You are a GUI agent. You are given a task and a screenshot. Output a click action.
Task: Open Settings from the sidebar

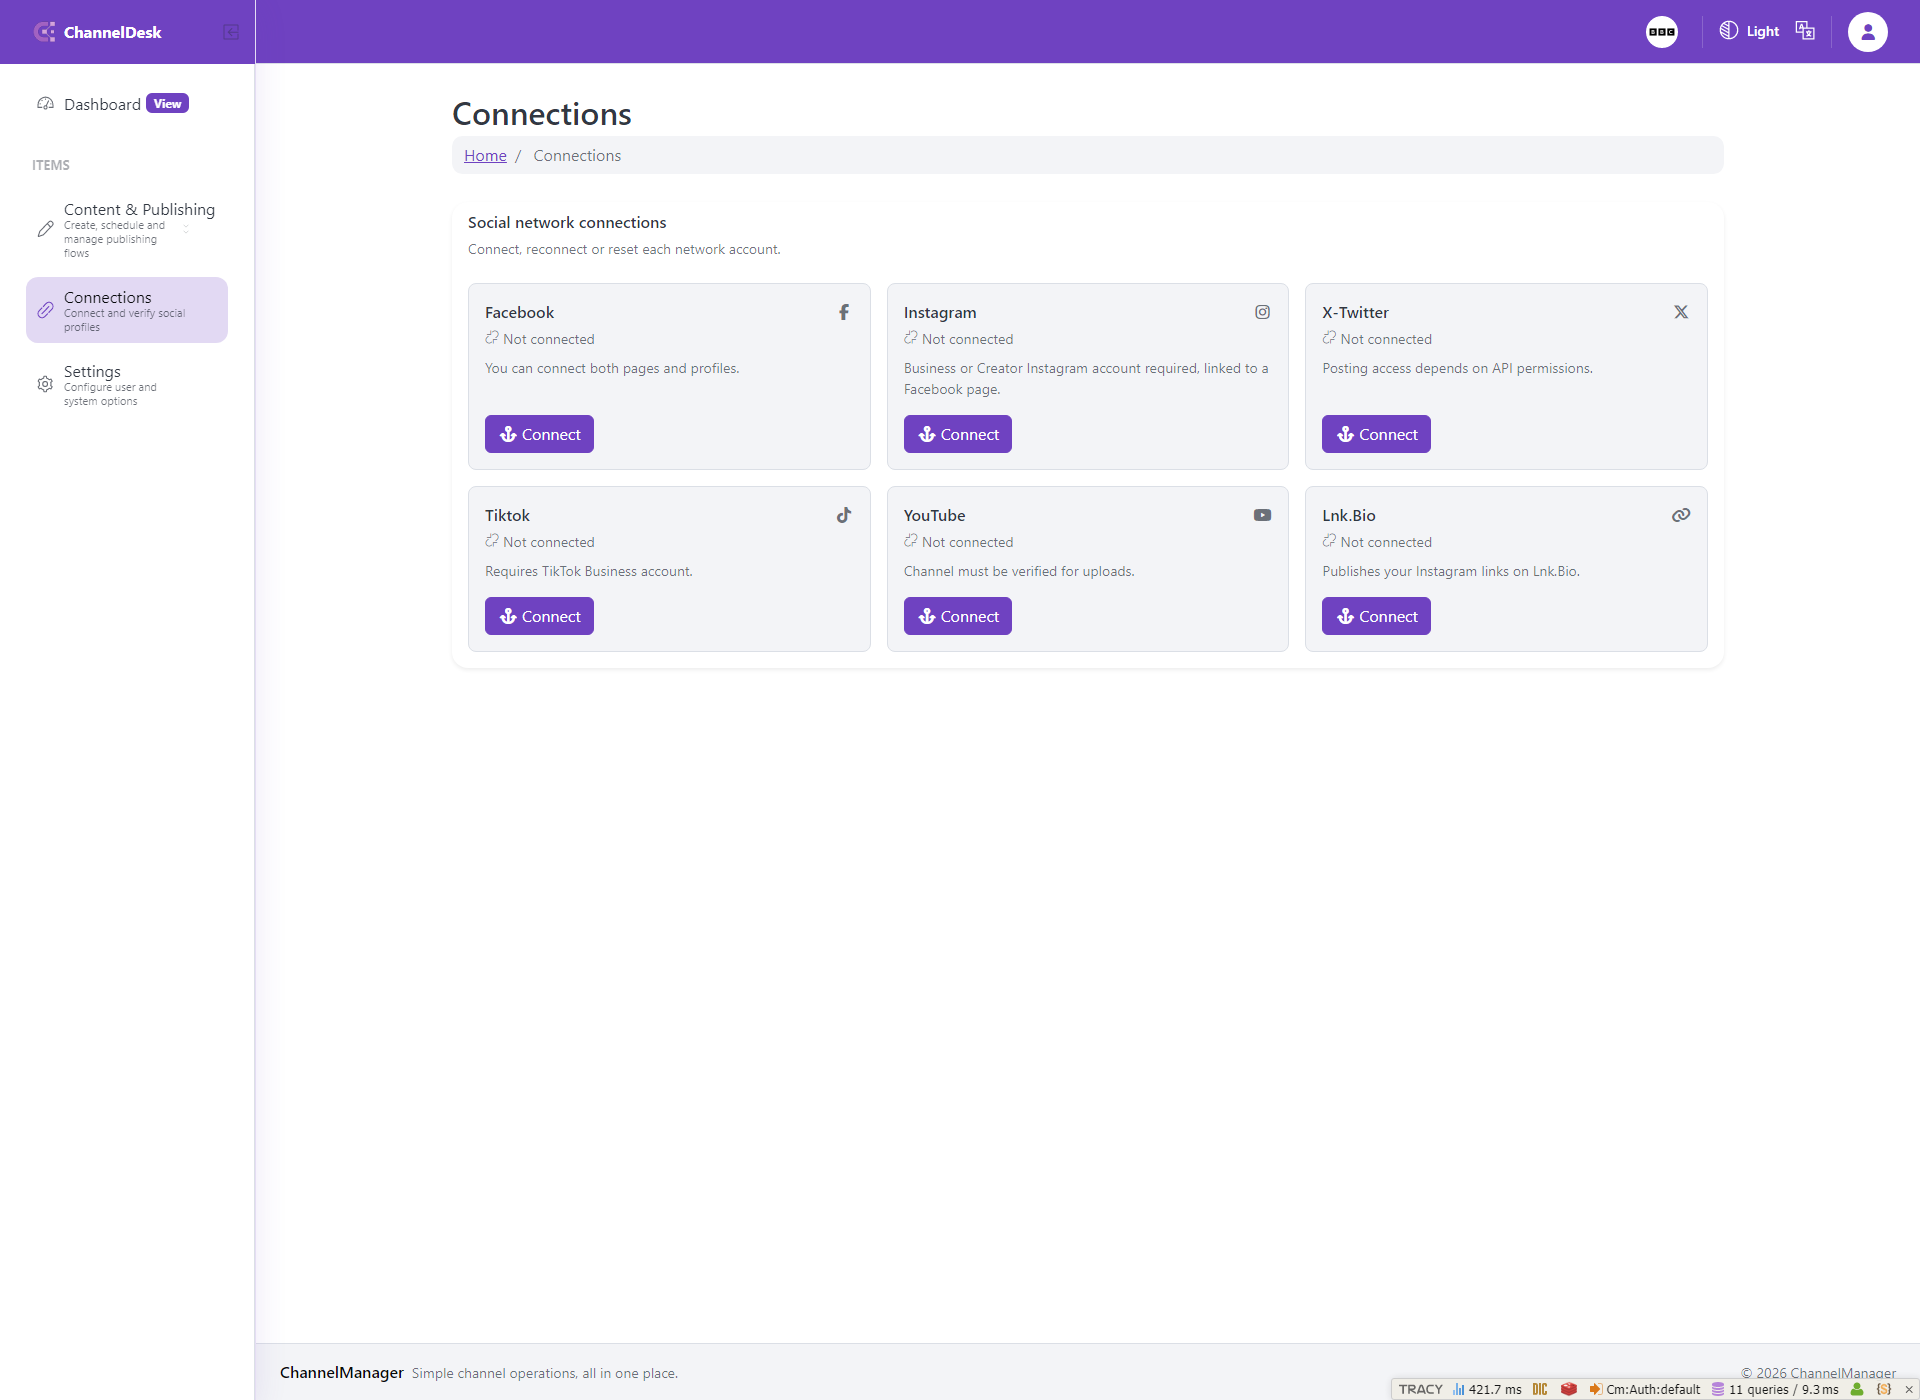[127, 385]
